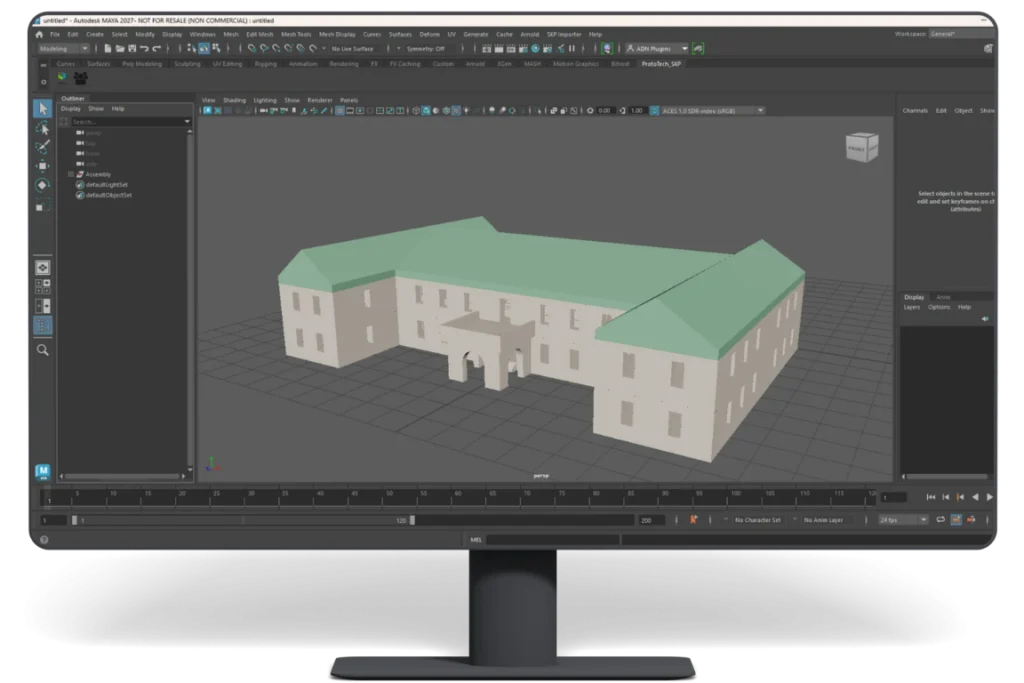Screen dimensions: 1024x683
Task: Switch to the ProtoTech_SKP shelf tab
Action: click(x=661, y=64)
